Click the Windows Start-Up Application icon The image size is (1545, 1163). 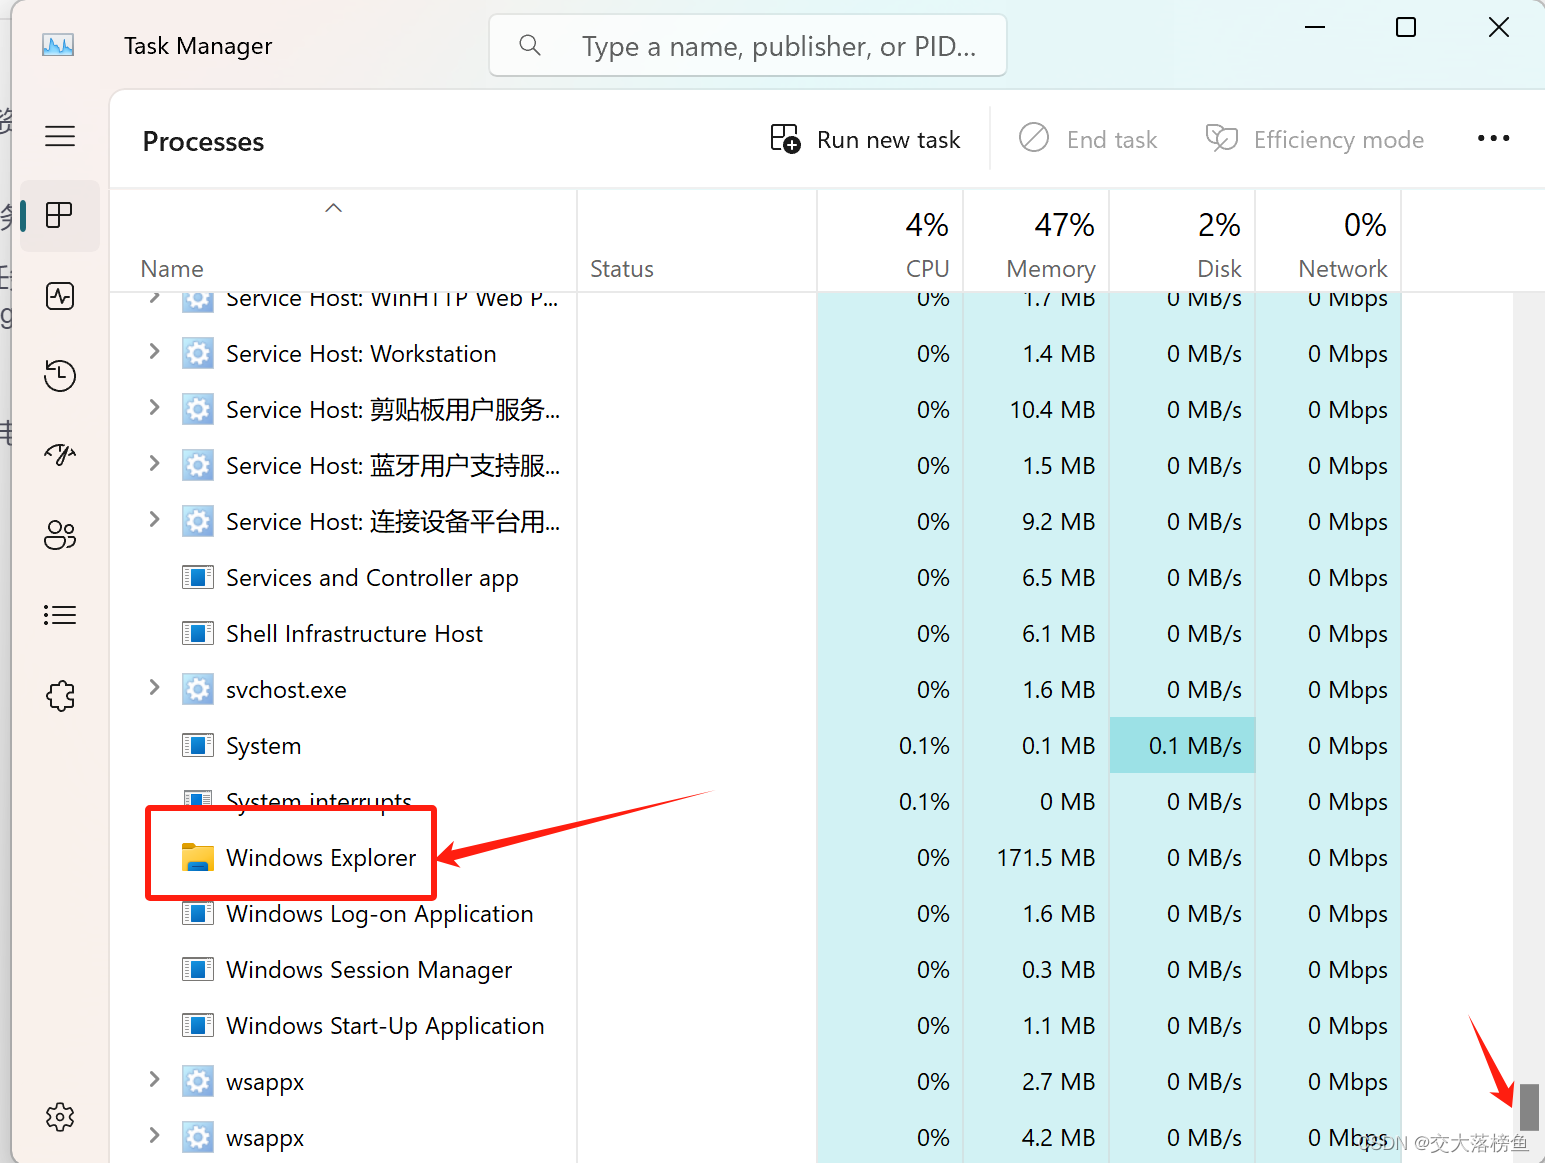[x=198, y=1026]
